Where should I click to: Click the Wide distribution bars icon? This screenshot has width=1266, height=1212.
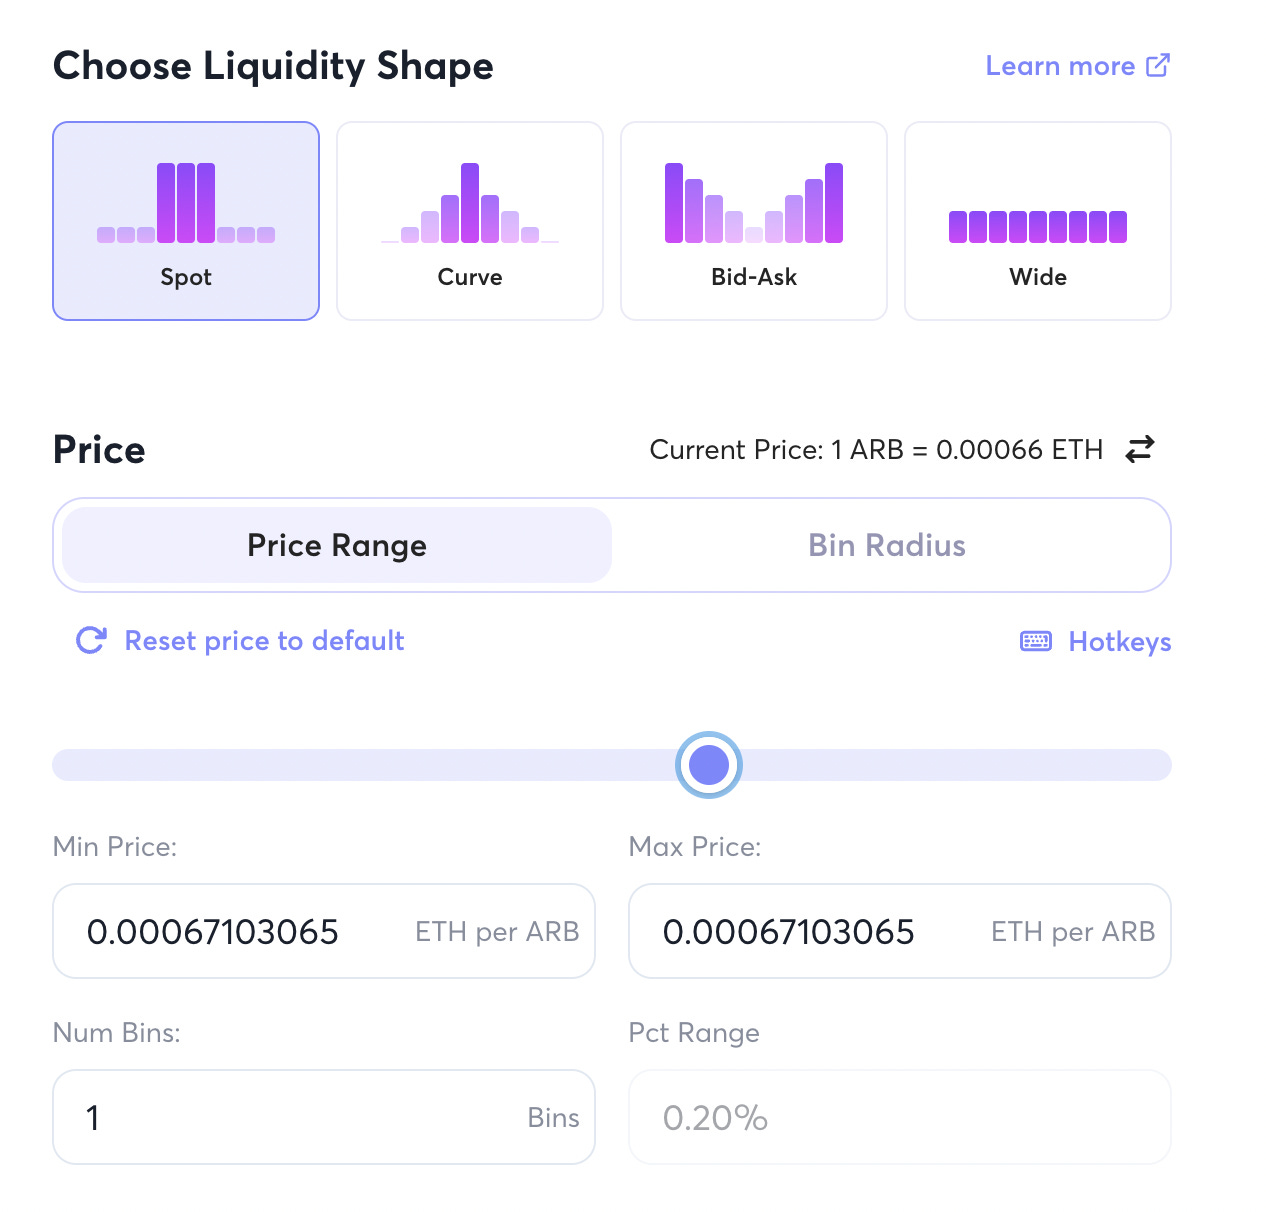[x=1037, y=226]
